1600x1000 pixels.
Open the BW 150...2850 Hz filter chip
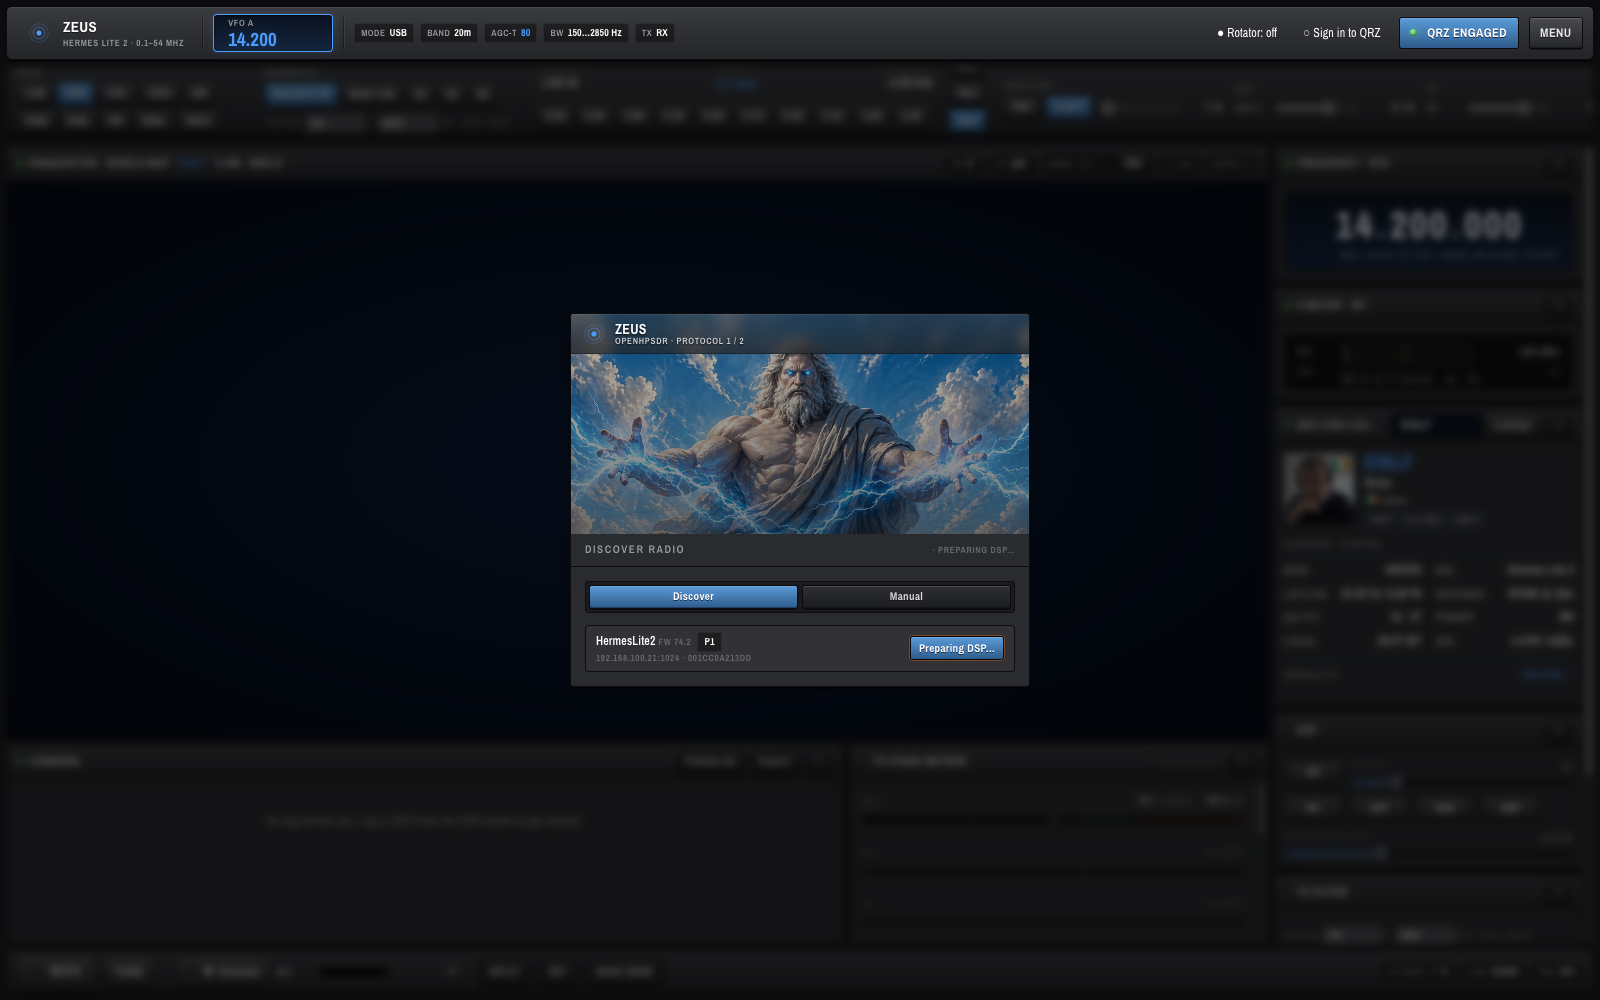(x=586, y=33)
